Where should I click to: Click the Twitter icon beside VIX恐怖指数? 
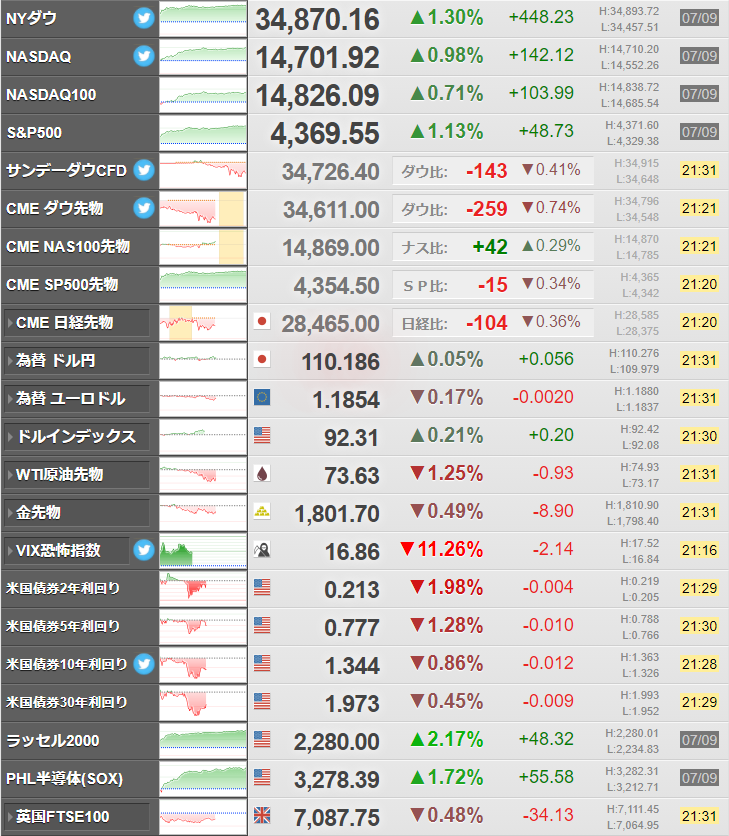[143, 550]
